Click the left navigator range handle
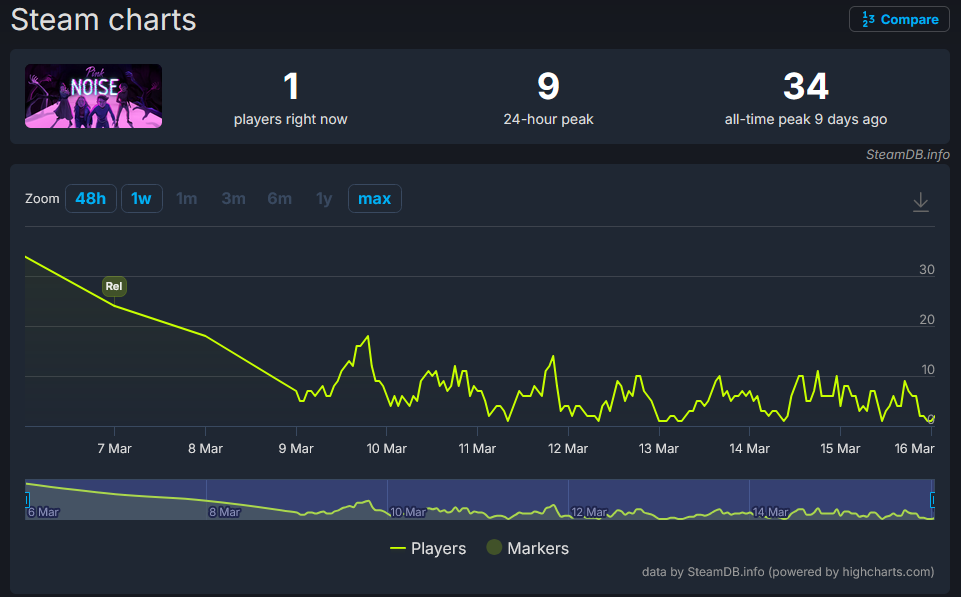 [27, 500]
